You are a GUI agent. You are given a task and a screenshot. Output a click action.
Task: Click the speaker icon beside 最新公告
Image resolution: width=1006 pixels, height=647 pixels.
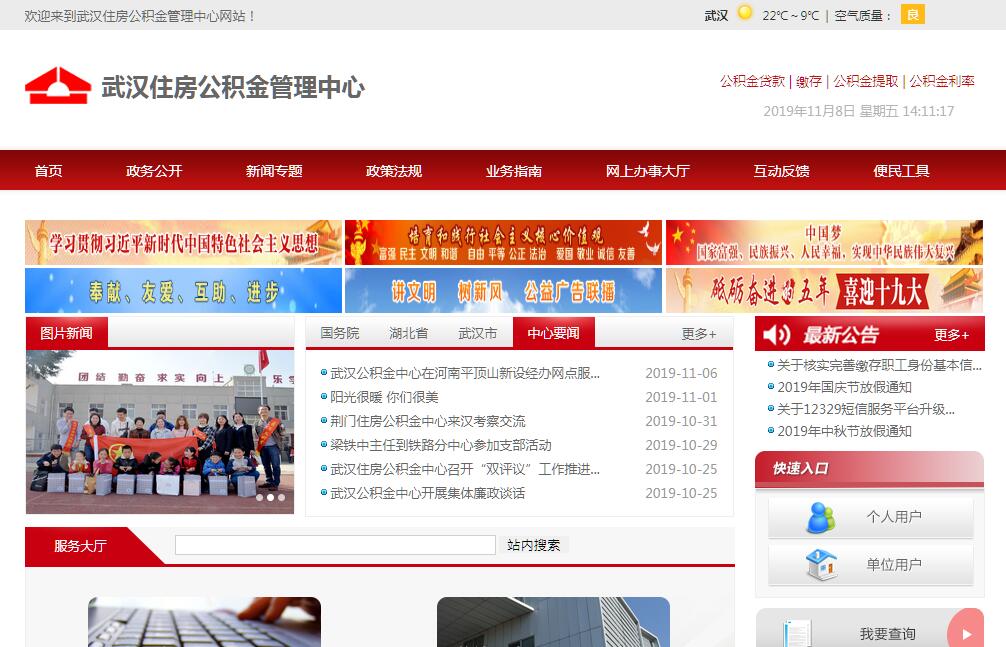(776, 334)
